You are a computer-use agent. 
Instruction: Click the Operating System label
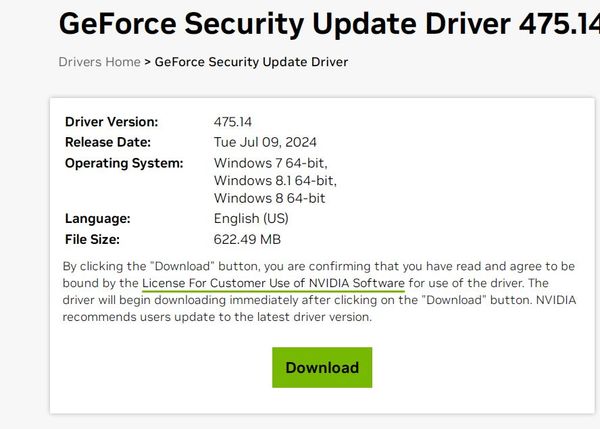click(124, 163)
